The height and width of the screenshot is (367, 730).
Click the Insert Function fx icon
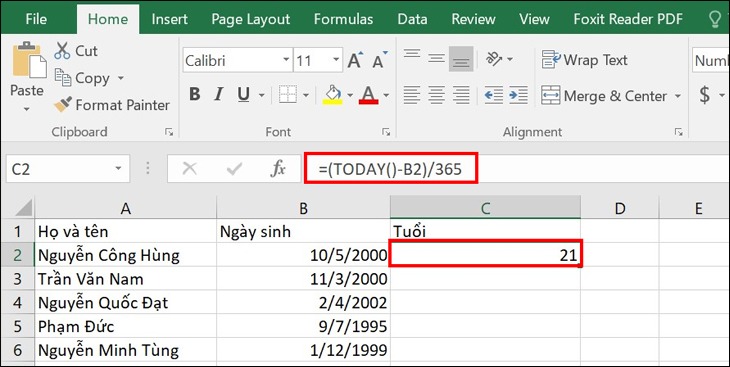[277, 169]
